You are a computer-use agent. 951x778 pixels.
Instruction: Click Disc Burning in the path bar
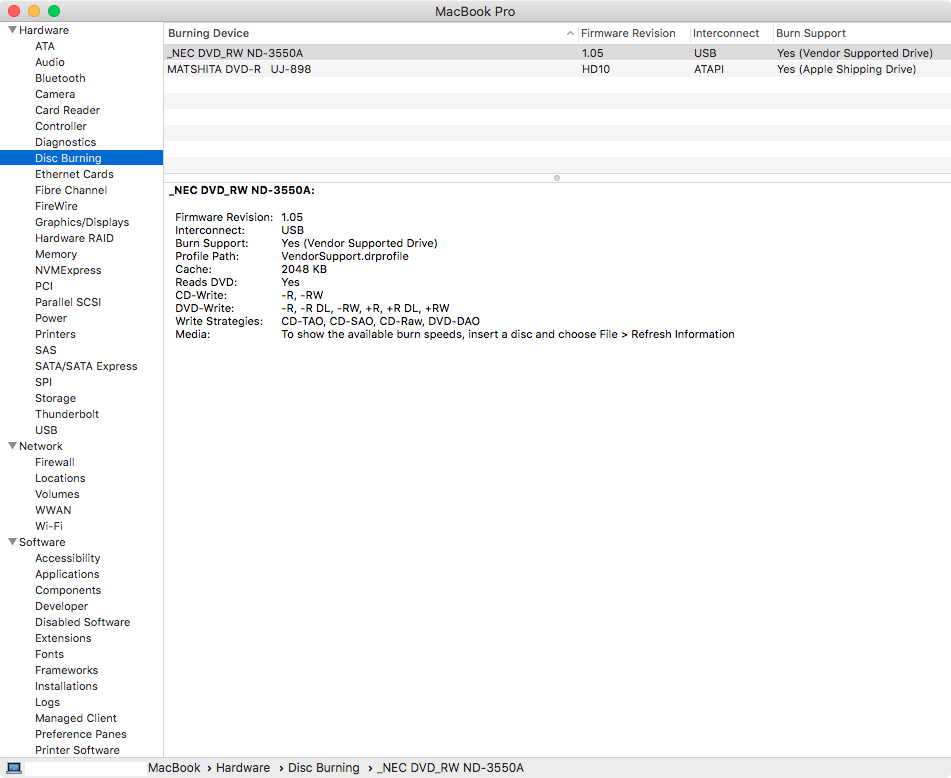pos(323,768)
